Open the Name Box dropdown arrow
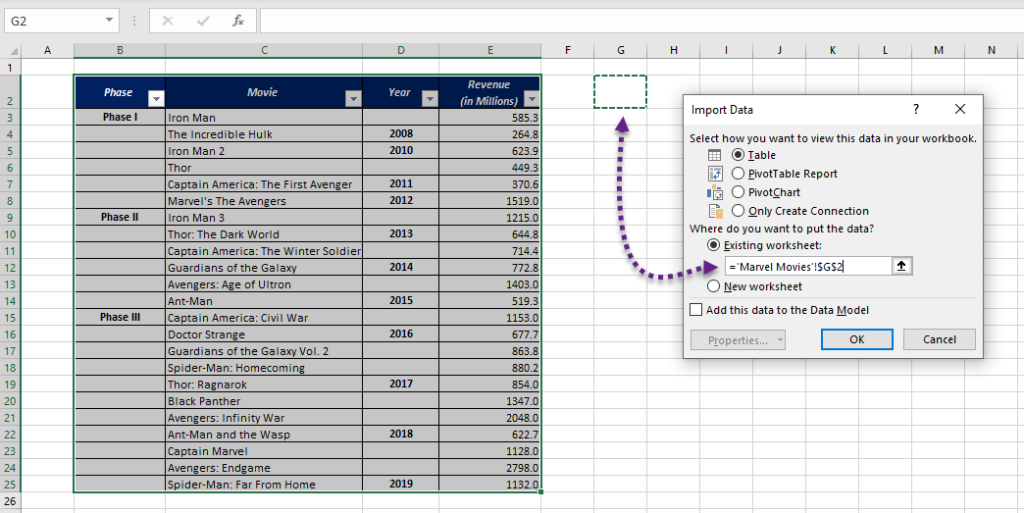 109,21
